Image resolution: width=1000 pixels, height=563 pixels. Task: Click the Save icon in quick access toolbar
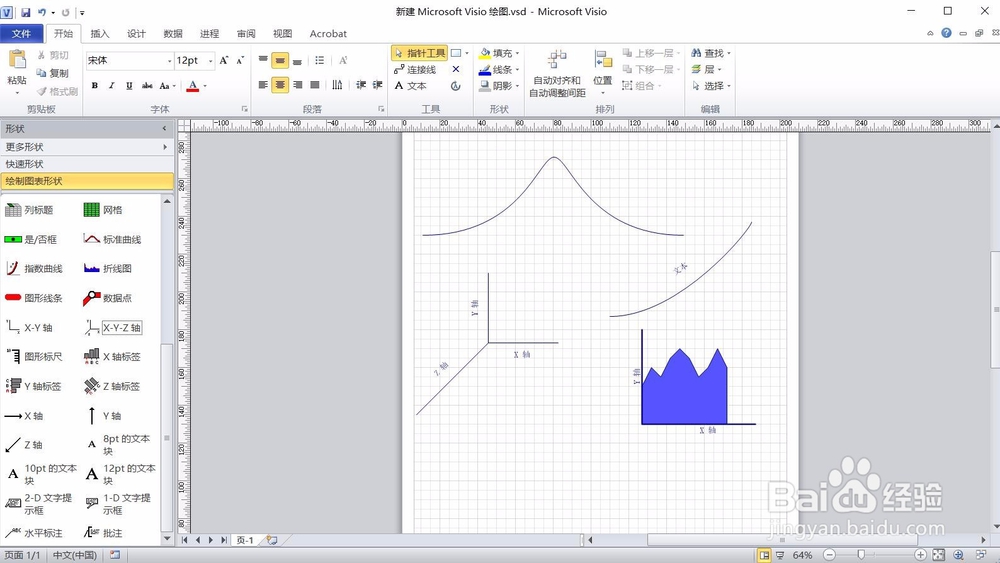[26, 12]
